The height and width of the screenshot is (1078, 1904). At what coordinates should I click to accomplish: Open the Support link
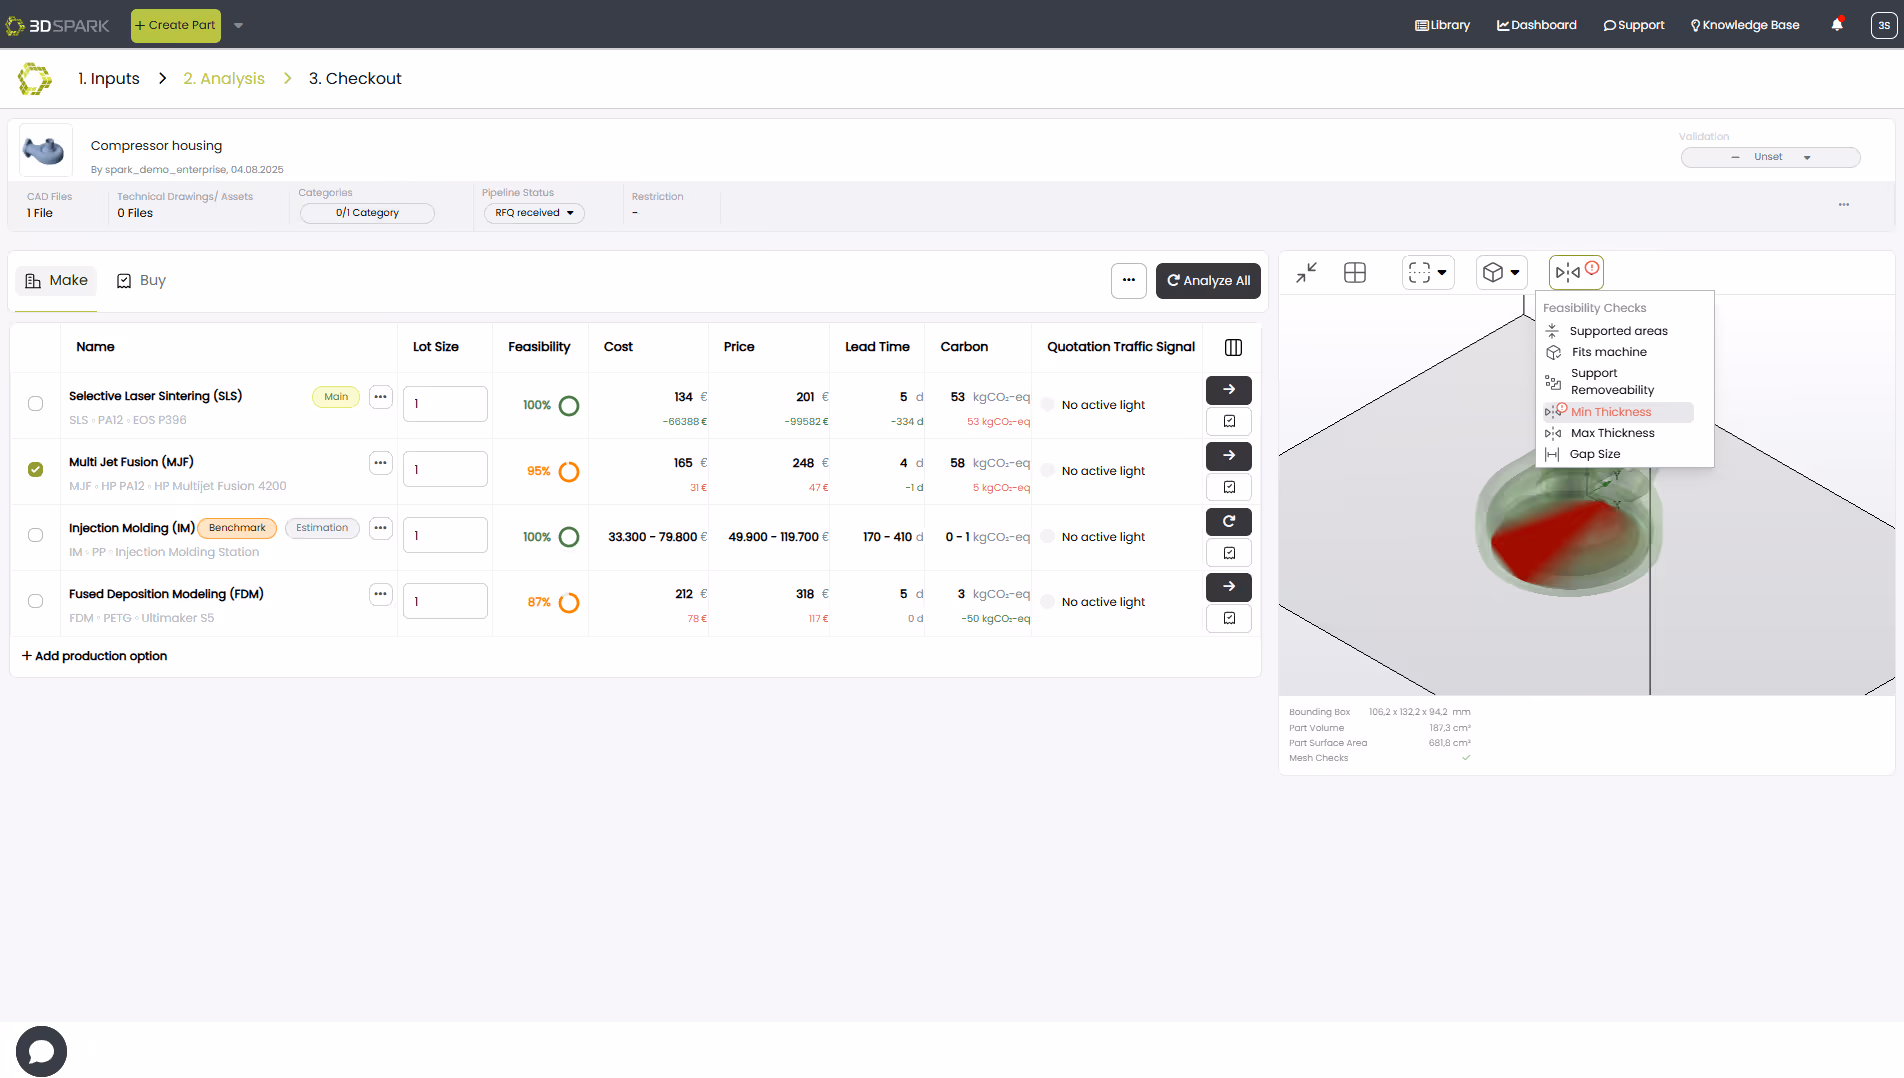tap(1634, 25)
